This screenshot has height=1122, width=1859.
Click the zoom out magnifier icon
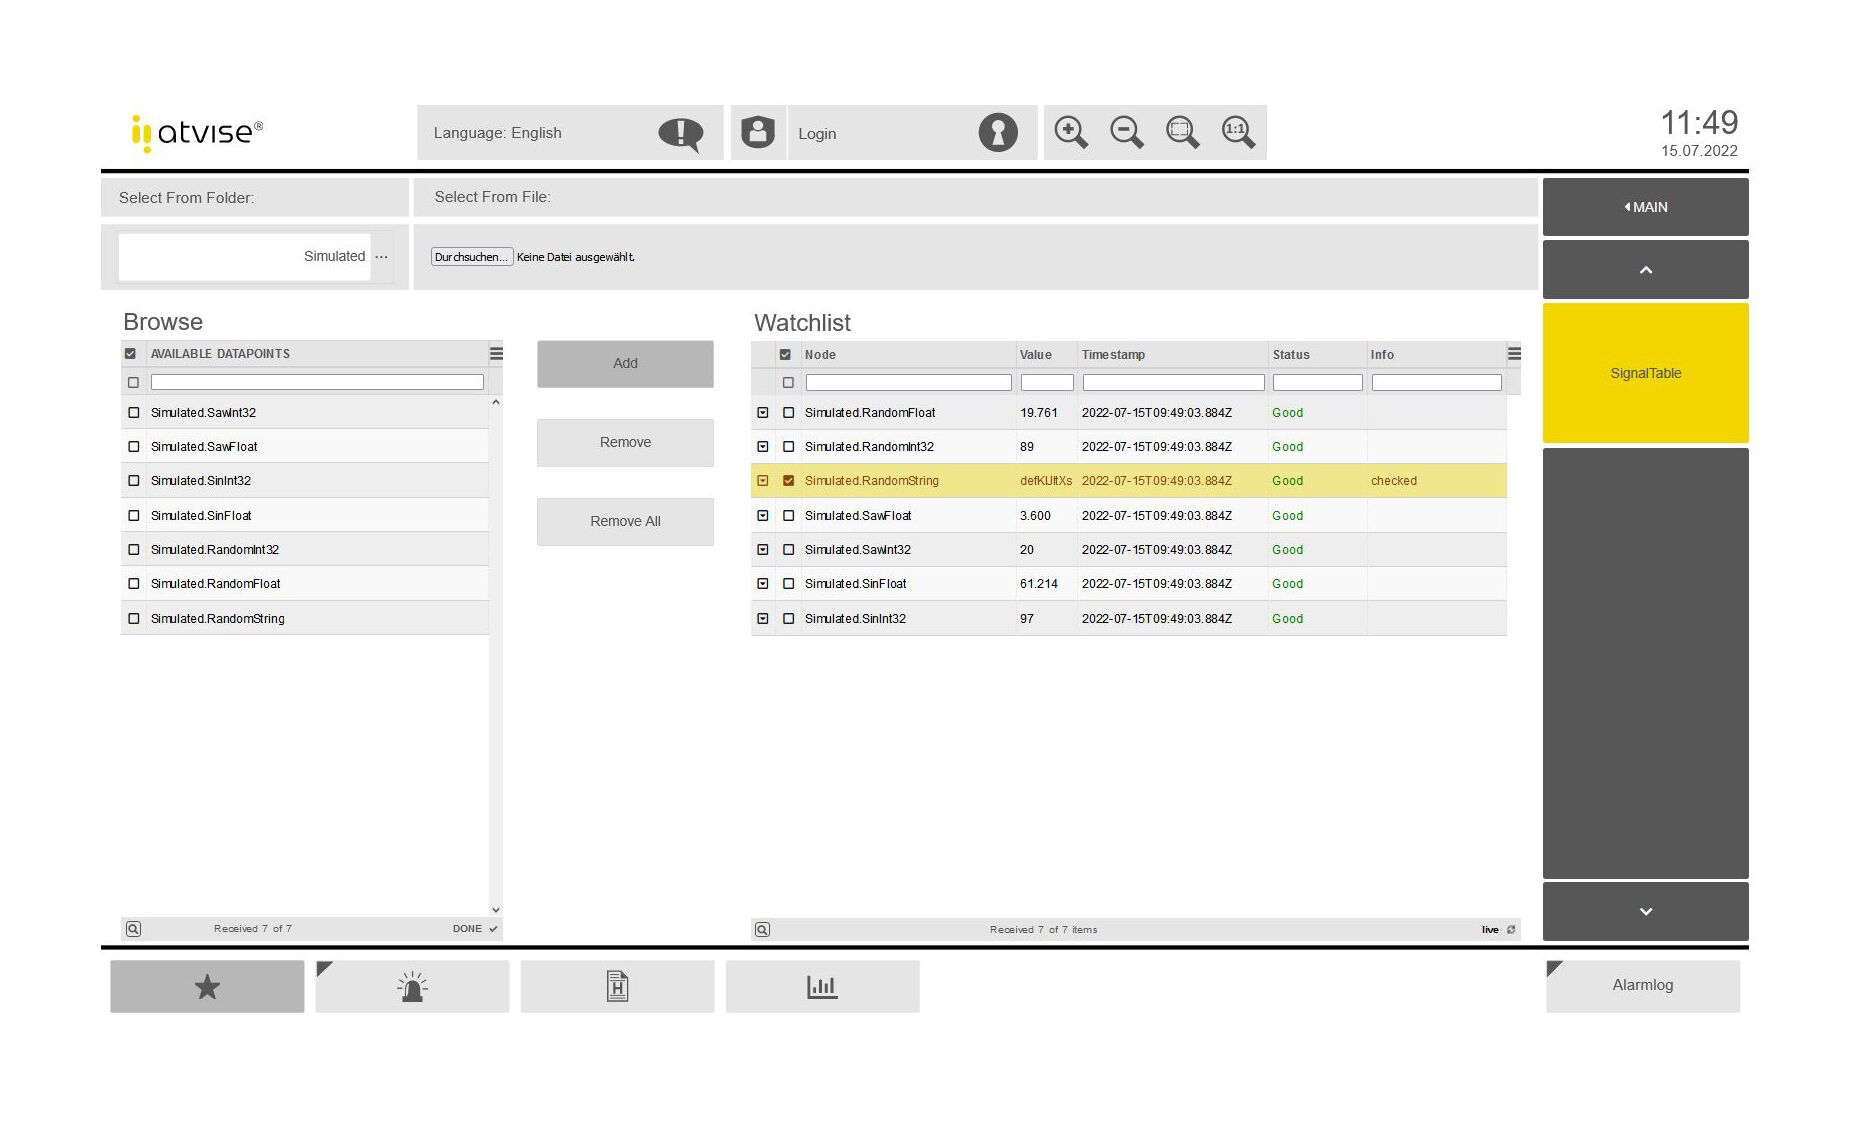pos(1126,132)
